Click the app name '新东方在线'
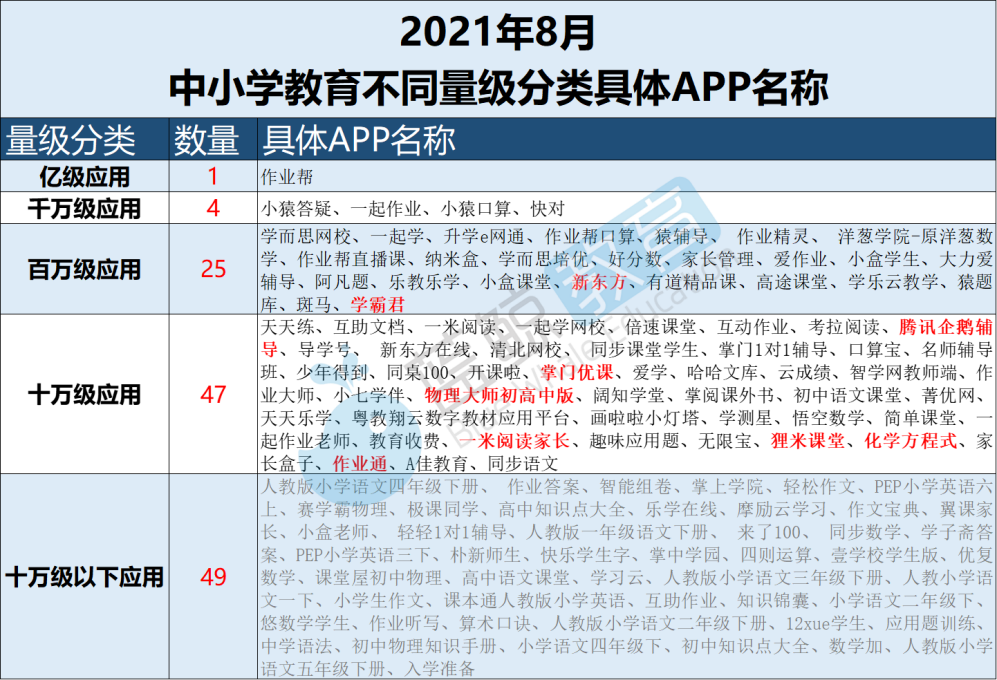 pyautogui.click(x=425, y=350)
